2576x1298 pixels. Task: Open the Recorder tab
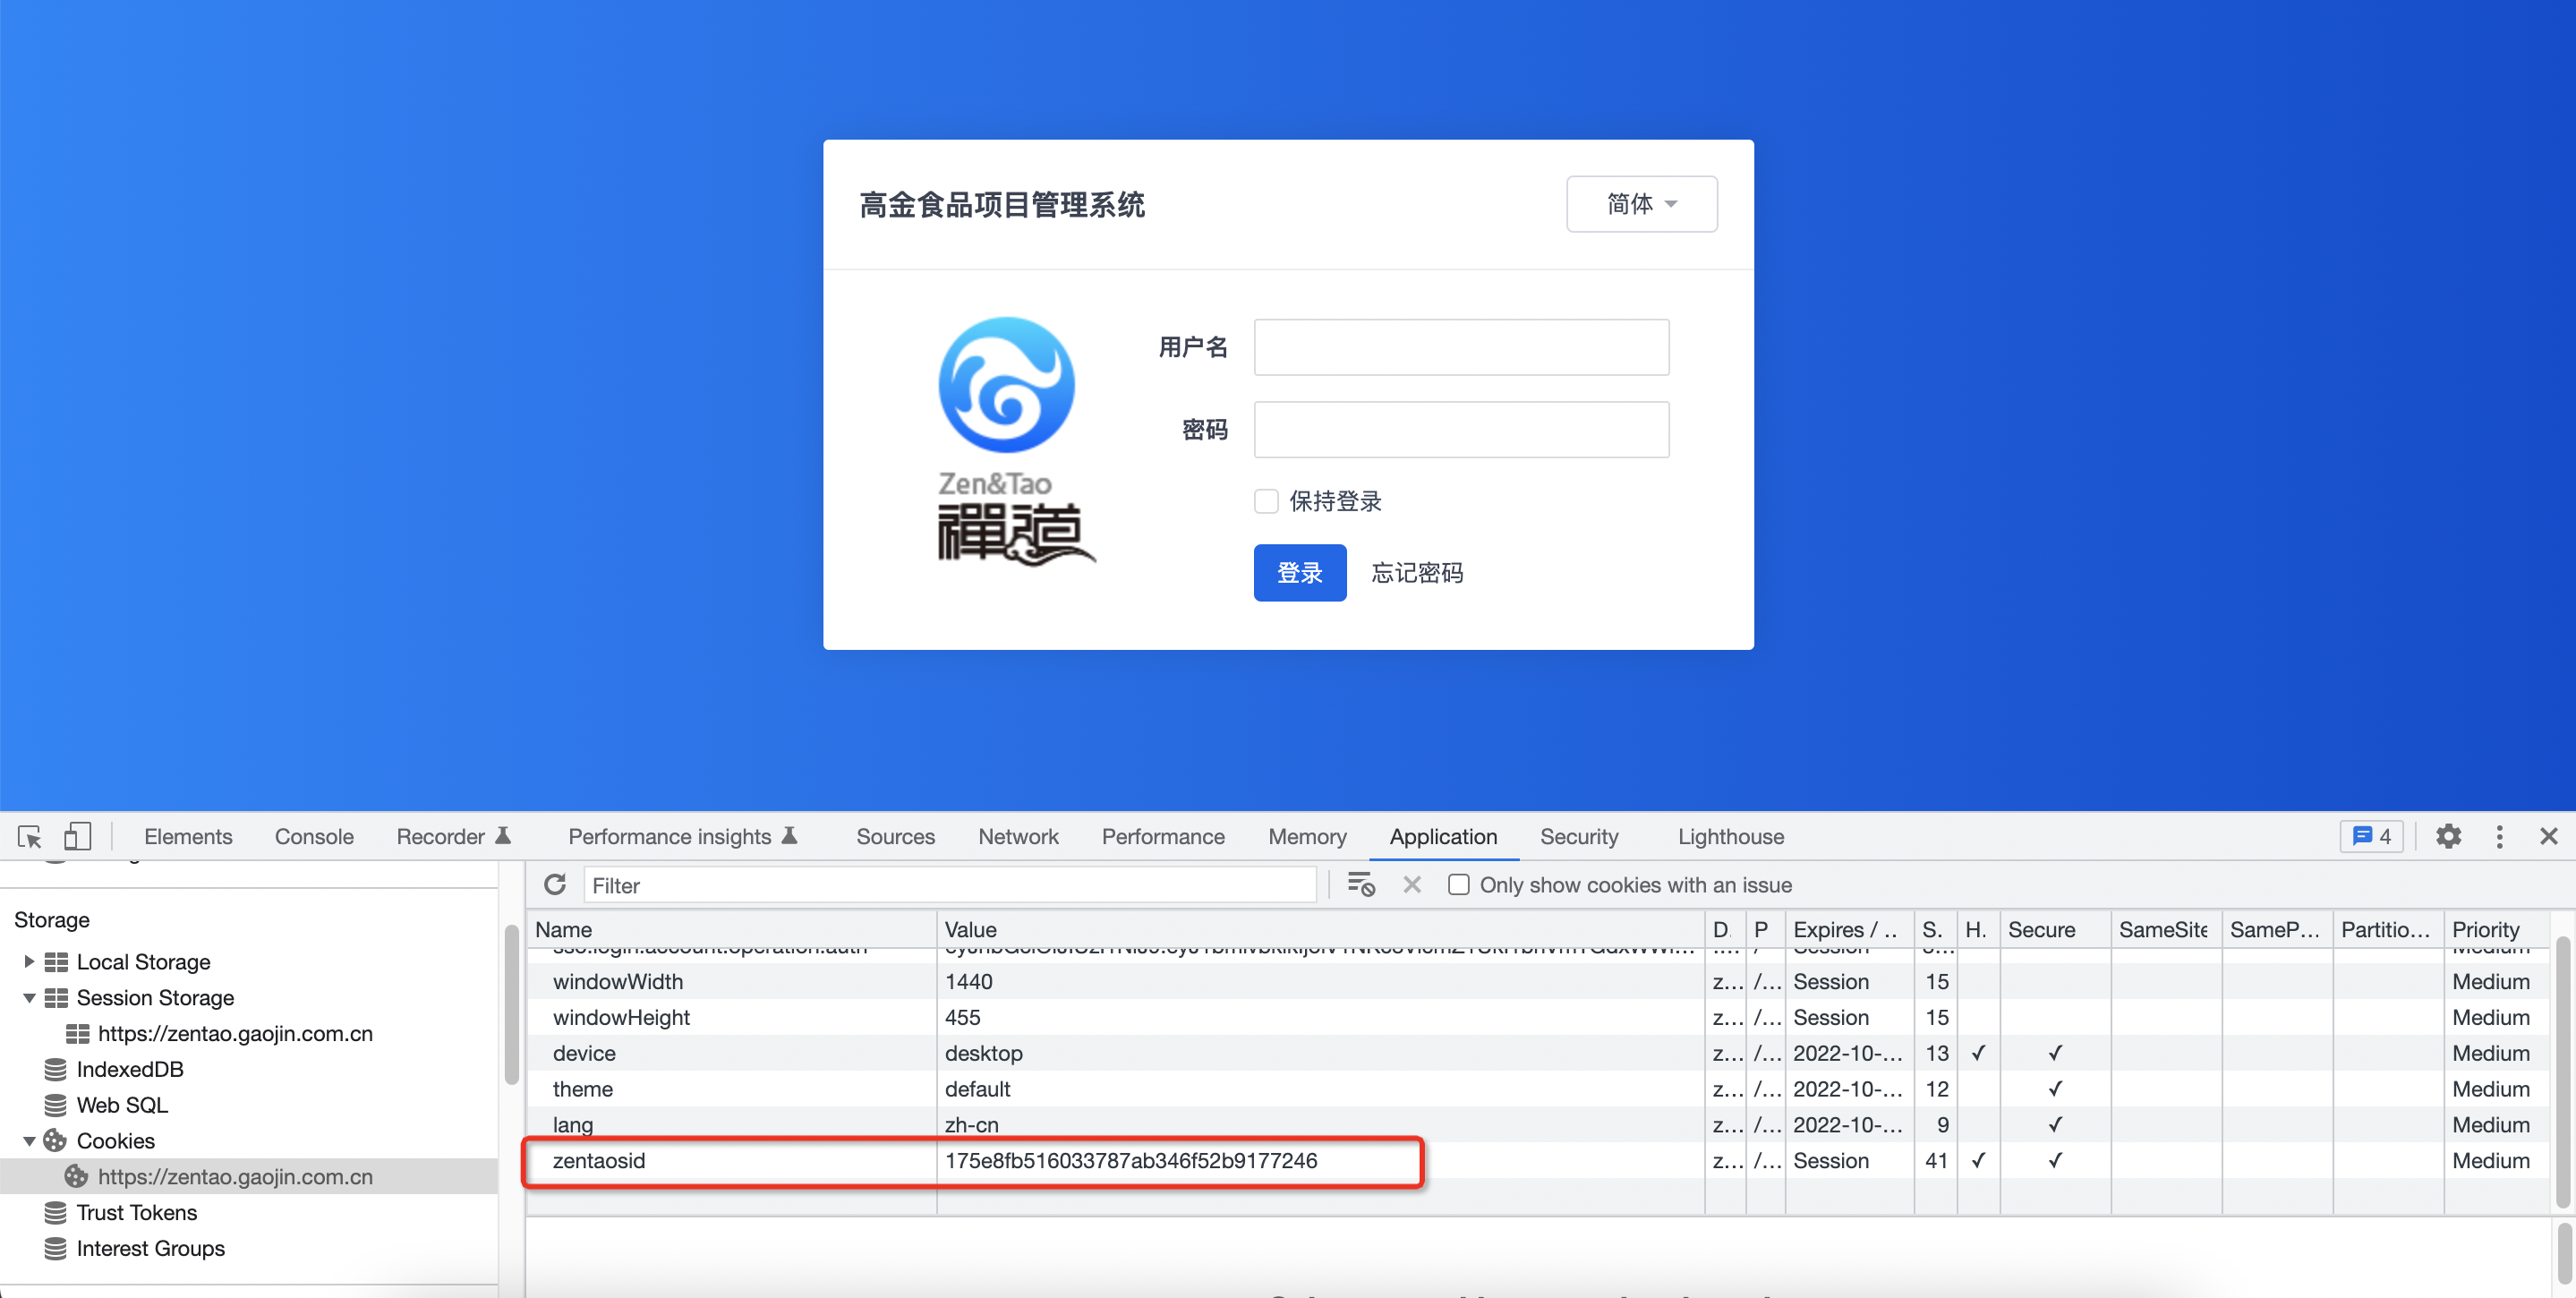click(x=453, y=836)
